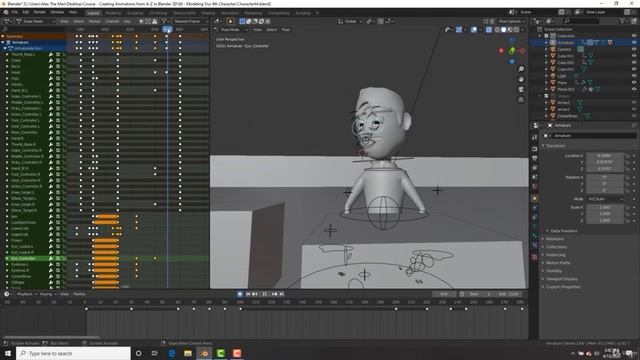
Task: Expand the Chest bone channel
Action: coord(7,60)
